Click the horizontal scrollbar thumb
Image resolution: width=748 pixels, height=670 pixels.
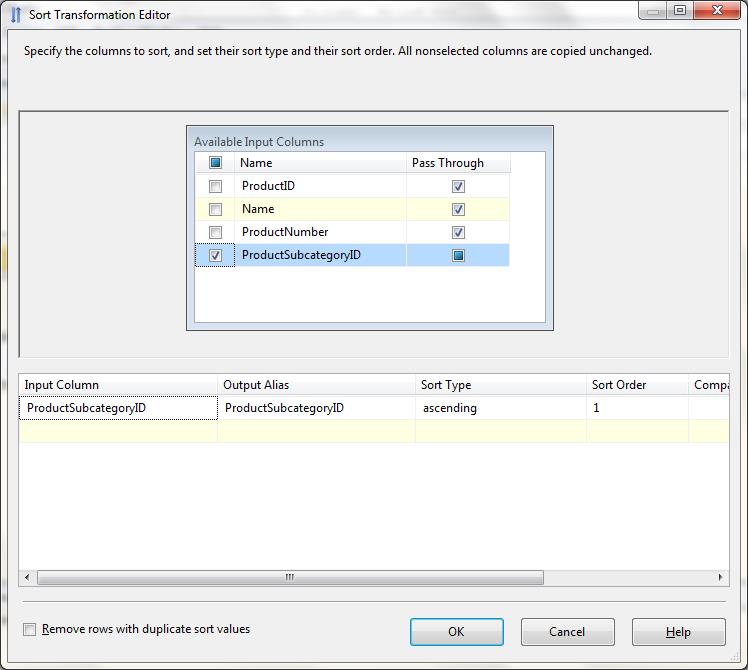[290, 577]
